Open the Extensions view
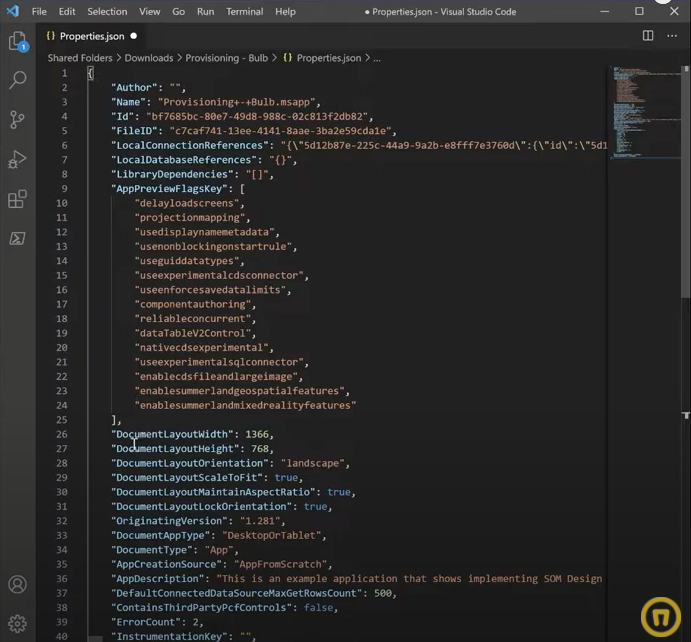This screenshot has height=642, width=691. pos(17,199)
